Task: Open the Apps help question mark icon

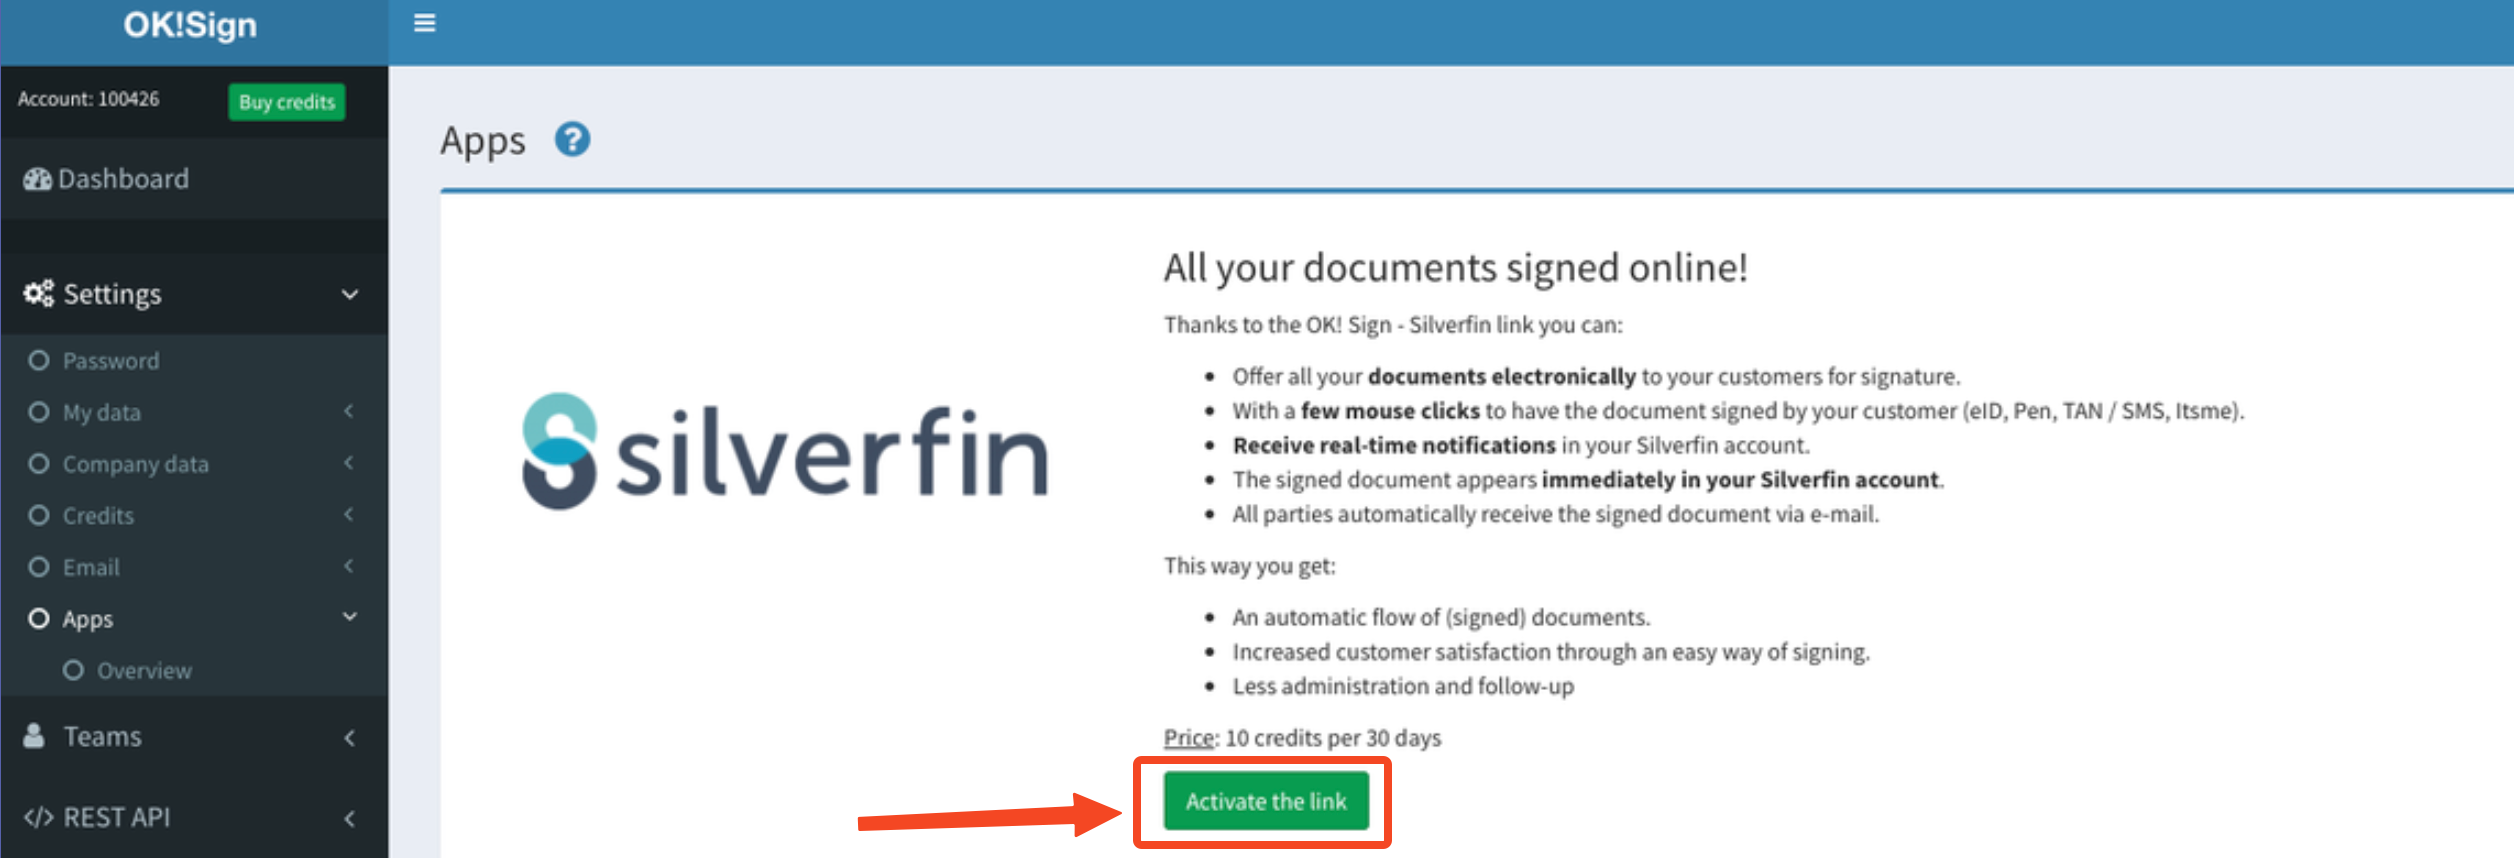Action: pos(573,139)
